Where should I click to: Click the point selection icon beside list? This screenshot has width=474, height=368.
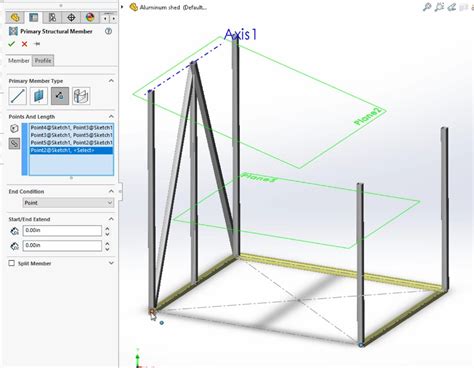click(14, 128)
